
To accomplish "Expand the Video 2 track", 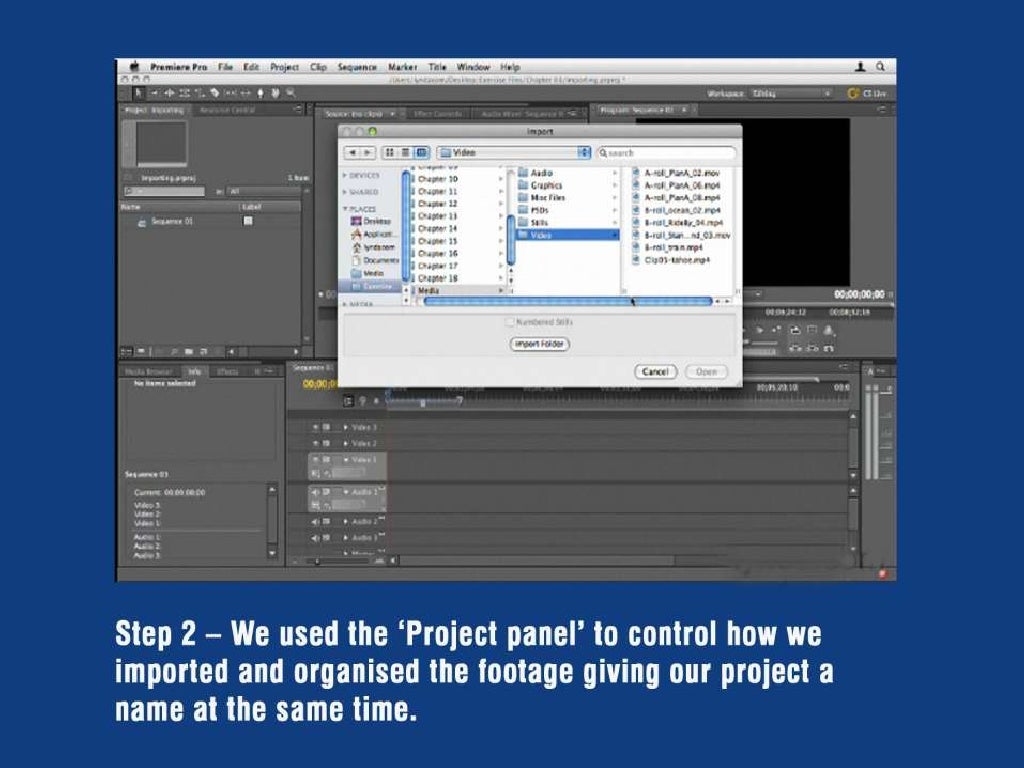I will click(x=345, y=443).
